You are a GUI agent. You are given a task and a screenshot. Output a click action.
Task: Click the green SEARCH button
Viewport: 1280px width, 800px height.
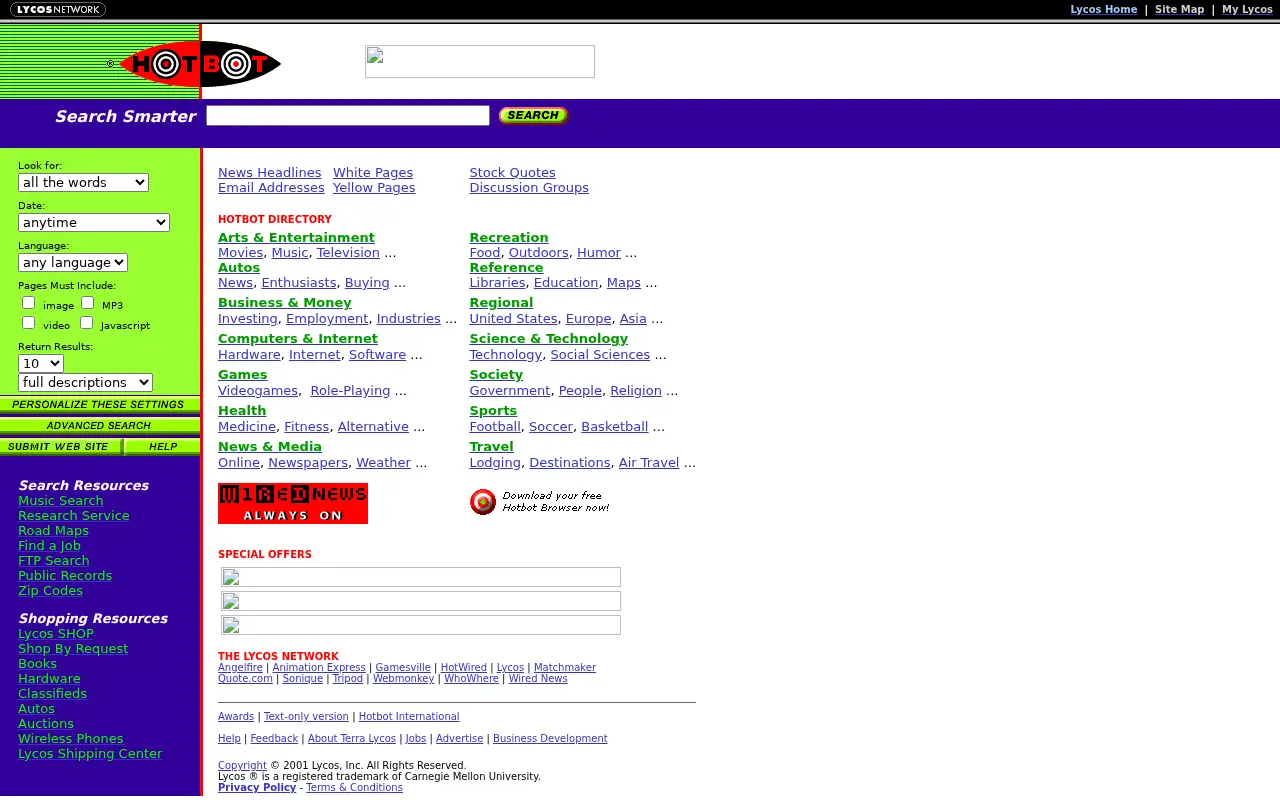(533, 116)
